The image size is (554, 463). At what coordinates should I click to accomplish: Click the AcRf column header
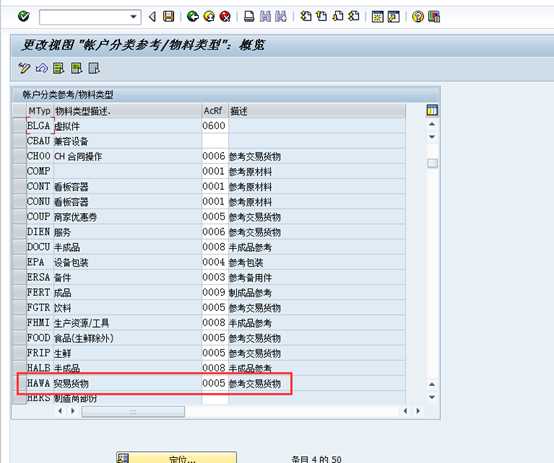pyautogui.click(x=215, y=111)
